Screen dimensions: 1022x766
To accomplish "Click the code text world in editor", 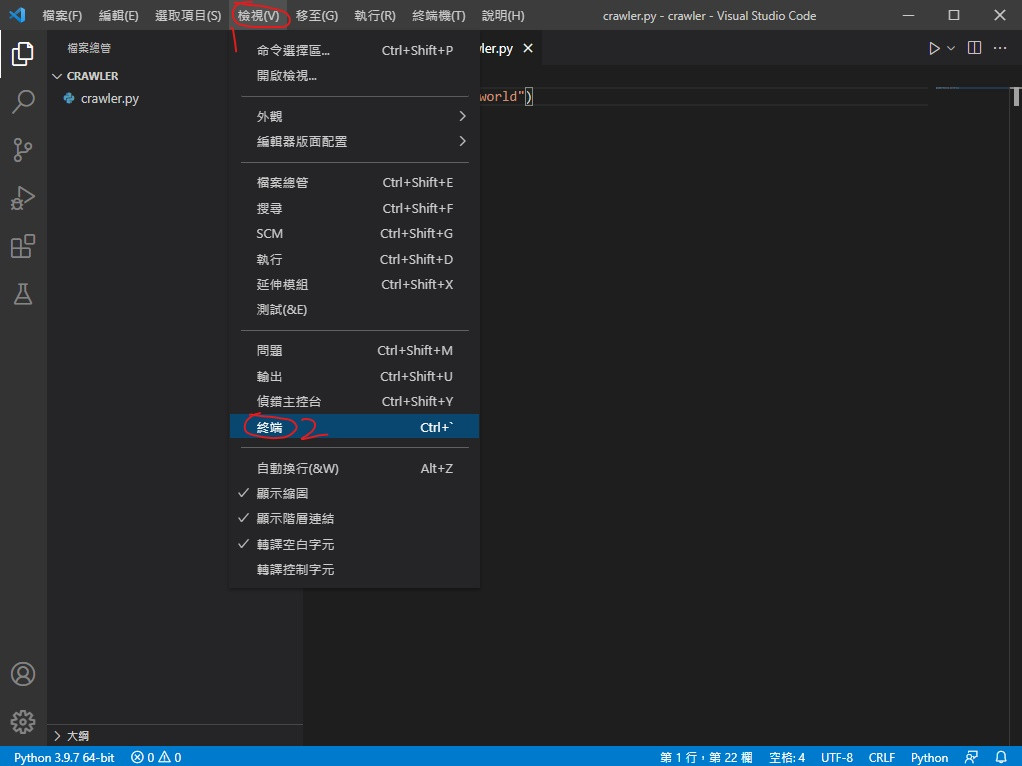I will [499, 96].
